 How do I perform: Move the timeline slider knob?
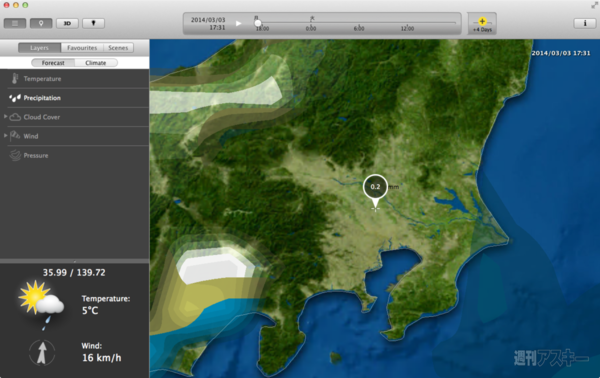tap(258, 23)
